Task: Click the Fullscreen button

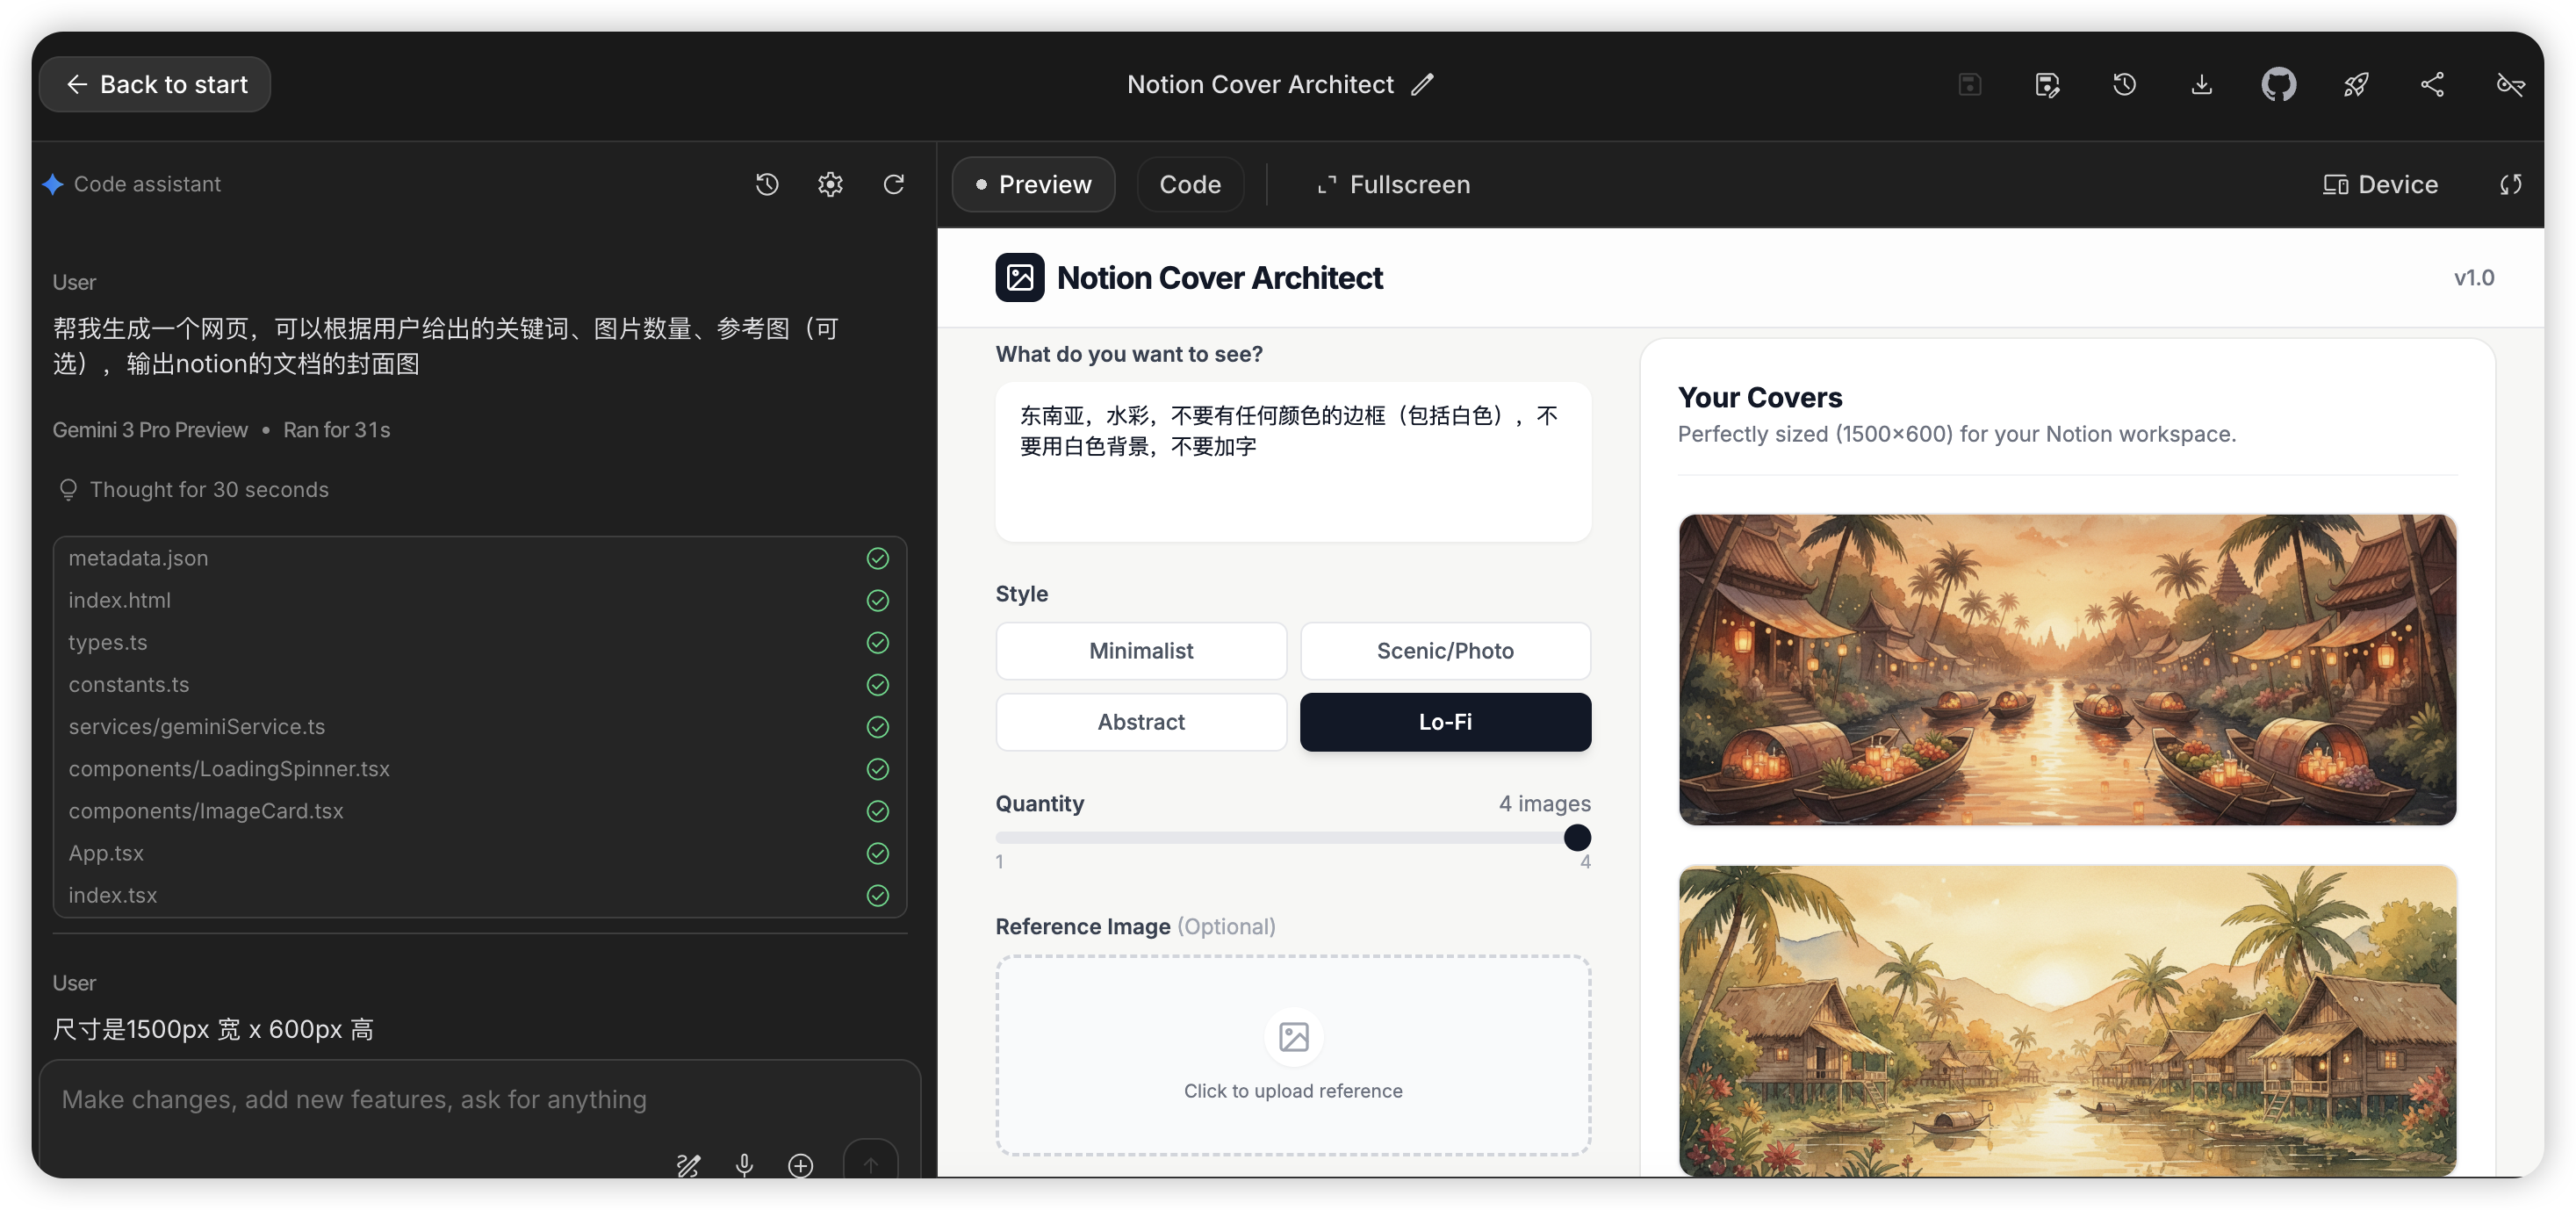Action: point(1393,184)
